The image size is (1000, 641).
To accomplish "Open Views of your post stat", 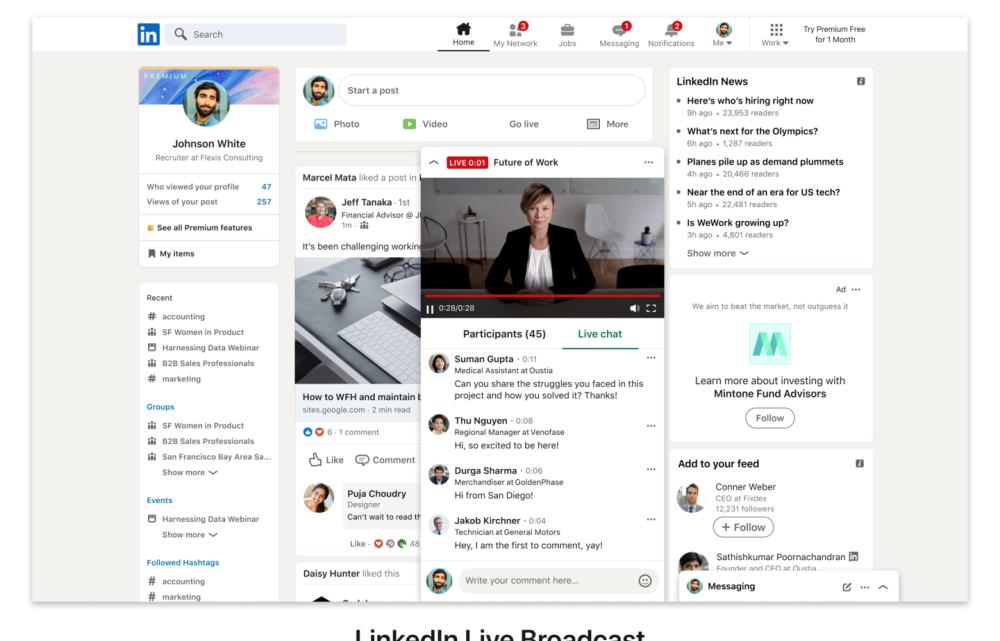I will 209,202.
